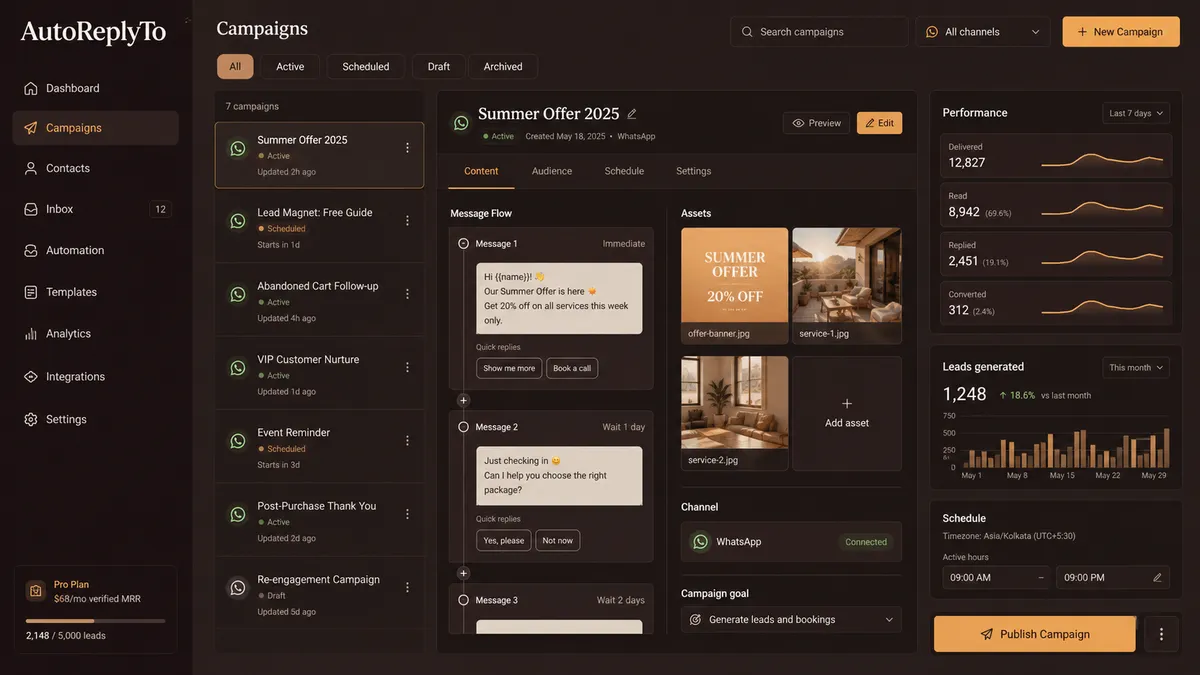Image resolution: width=1200 pixels, height=675 pixels.
Task: Select the Message 1 step radio circle
Action: tap(463, 244)
